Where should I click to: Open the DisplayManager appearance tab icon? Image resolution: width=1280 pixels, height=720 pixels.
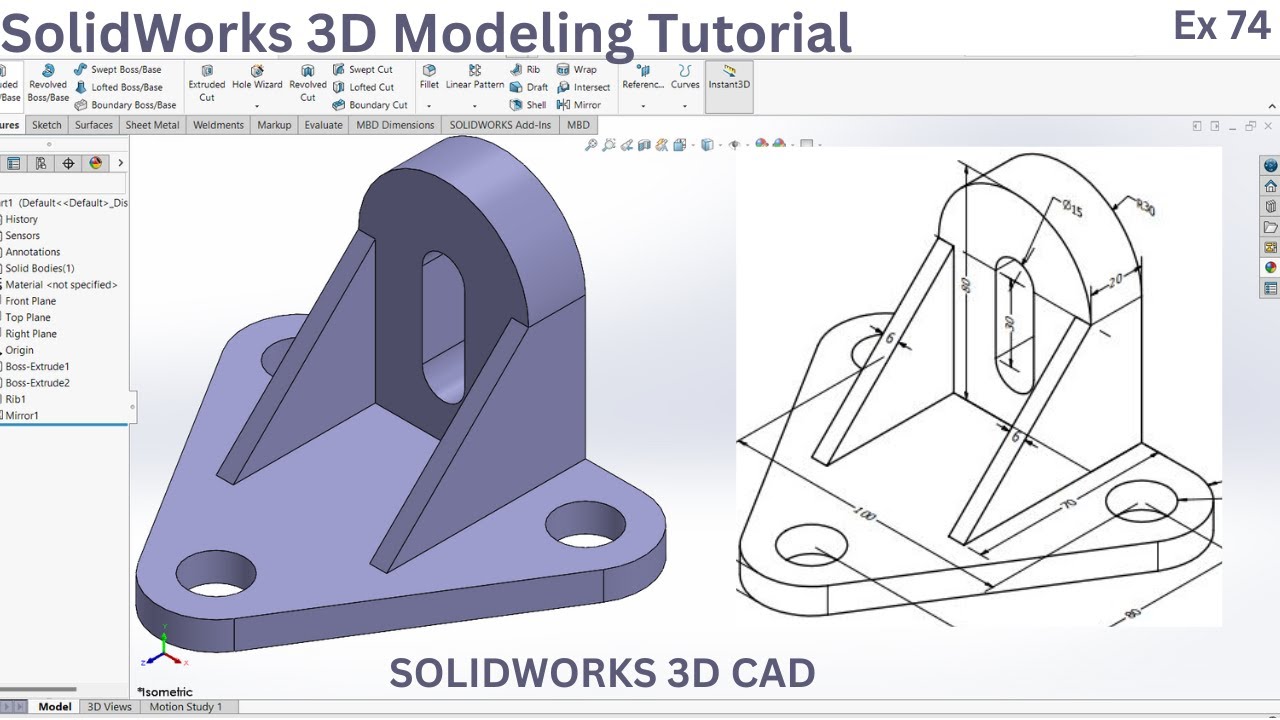96,163
